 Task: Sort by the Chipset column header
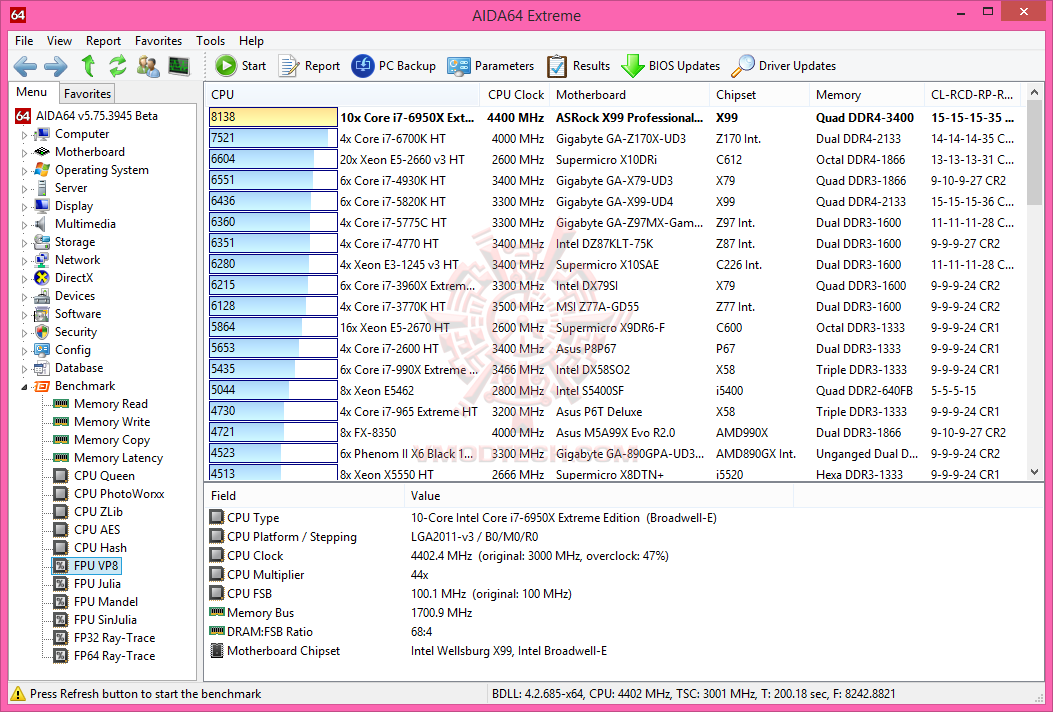coord(759,95)
